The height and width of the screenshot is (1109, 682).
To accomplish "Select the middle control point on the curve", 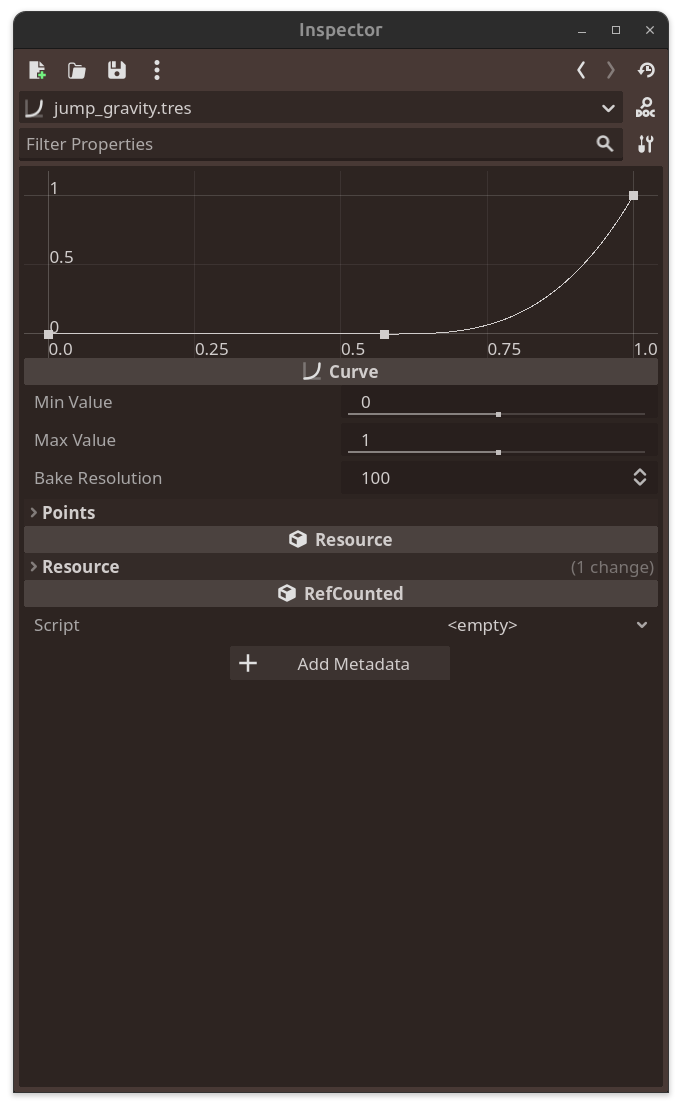I will click(385, 333).
